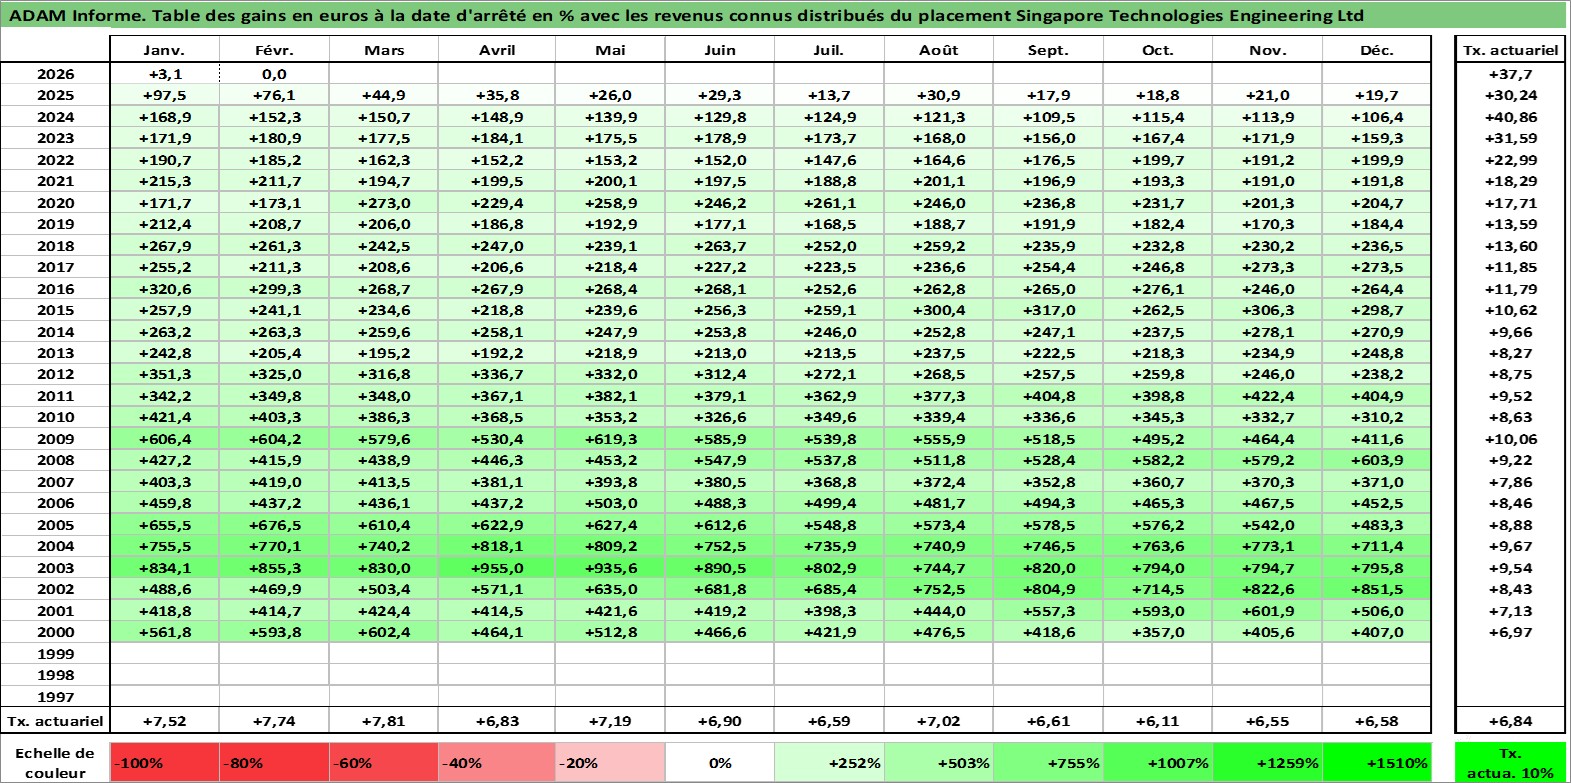This screenshot has width=1571, height=783.
Task: Select the 2003 row label
Action: [55, 568]
